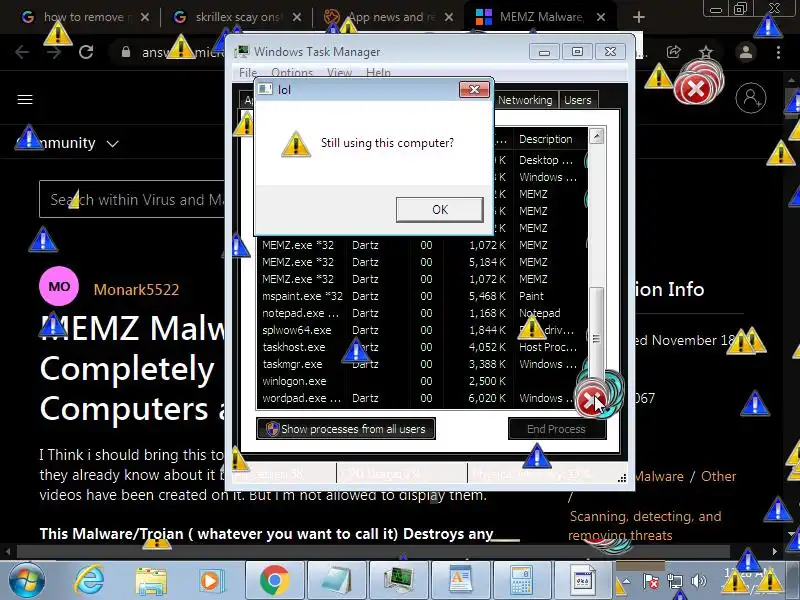
Task: Close the 'App news and' tab
Action: pos(449,17)
